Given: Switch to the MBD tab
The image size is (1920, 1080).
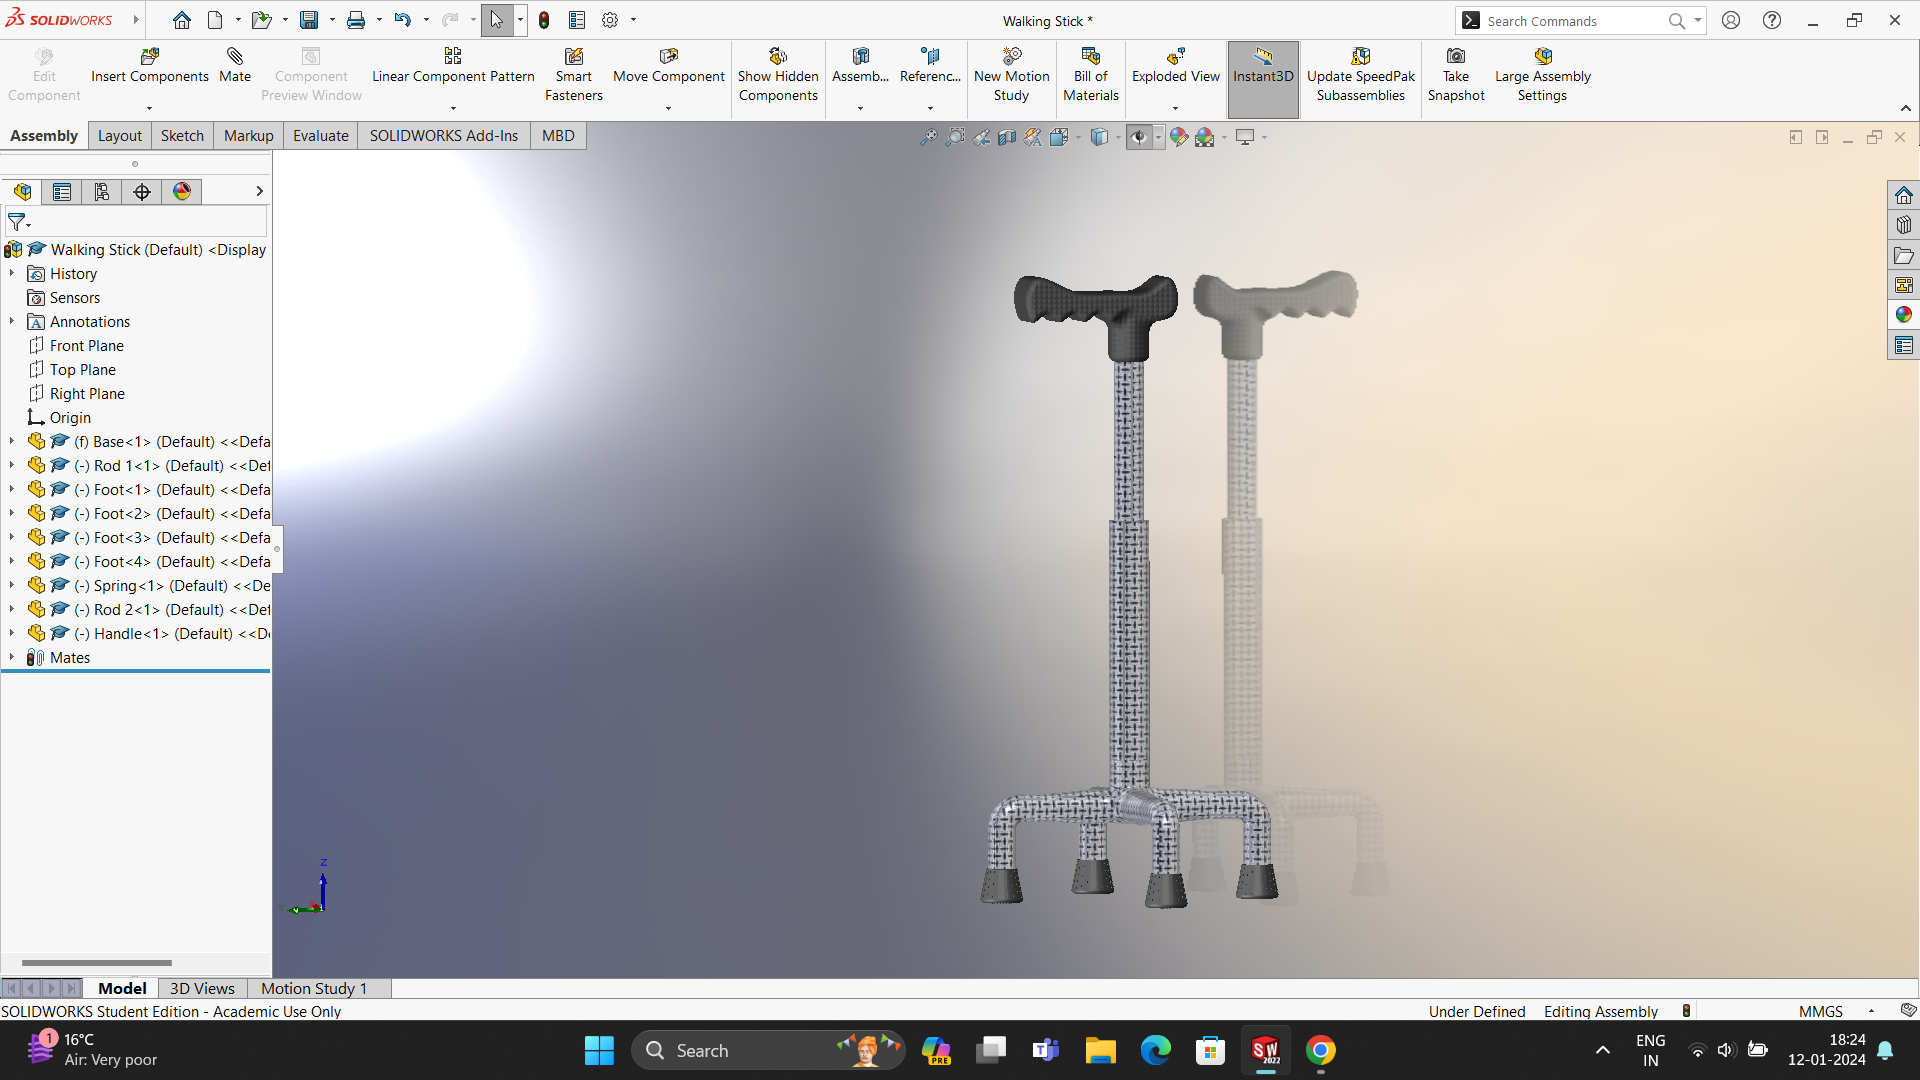Looking at the screenshot, I should click(558, 136).
